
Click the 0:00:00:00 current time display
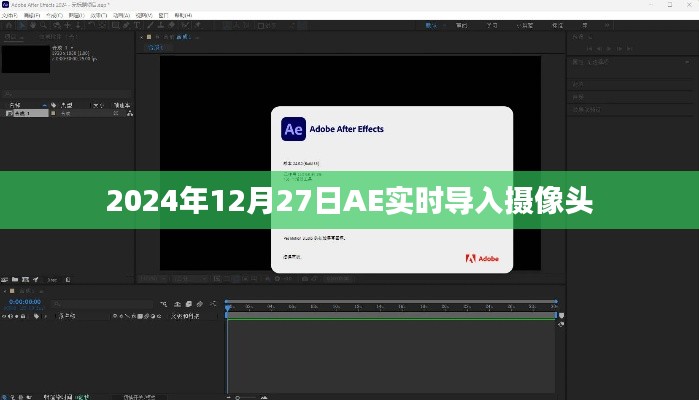tap(24, 301)
